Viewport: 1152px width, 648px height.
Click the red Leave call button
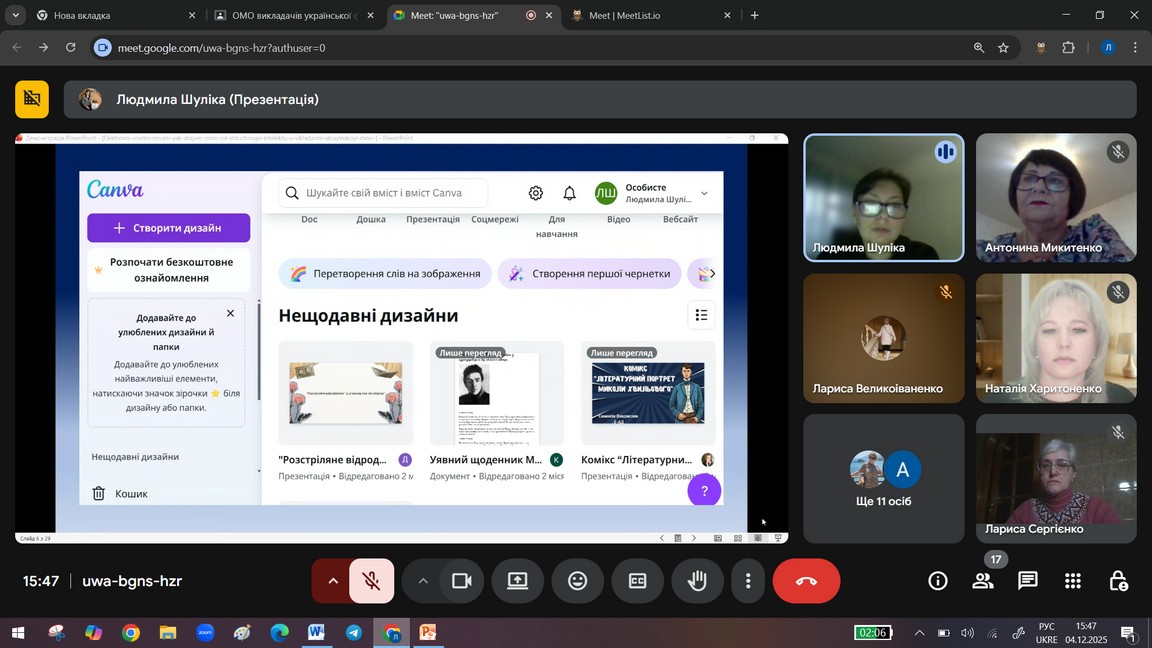pyautogui.click(x=806, y=581)
